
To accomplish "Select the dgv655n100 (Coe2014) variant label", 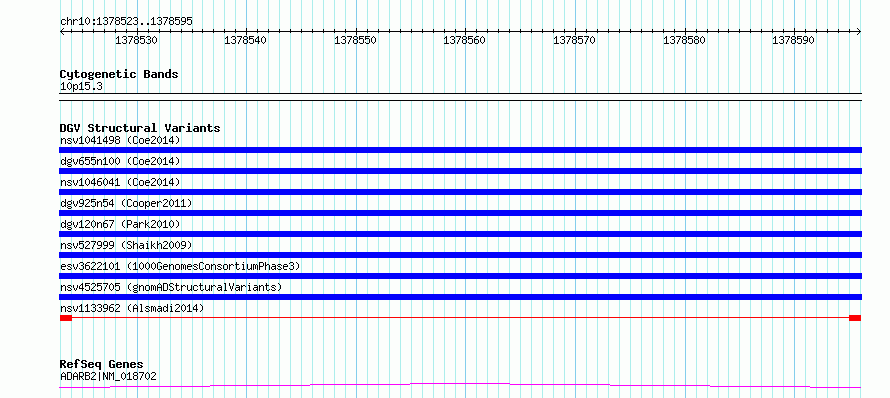I will [120, 161].
